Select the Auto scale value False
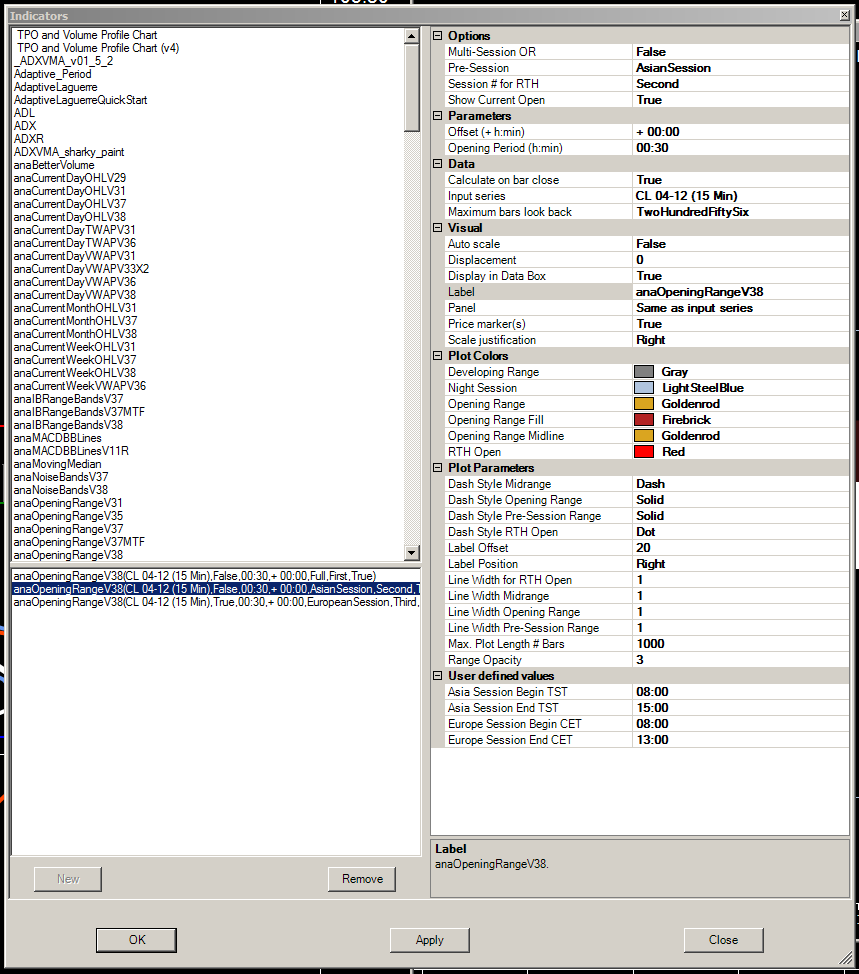The height and width of the screenshot is (974, 859). pyautogui.click(x=740, y=244)
